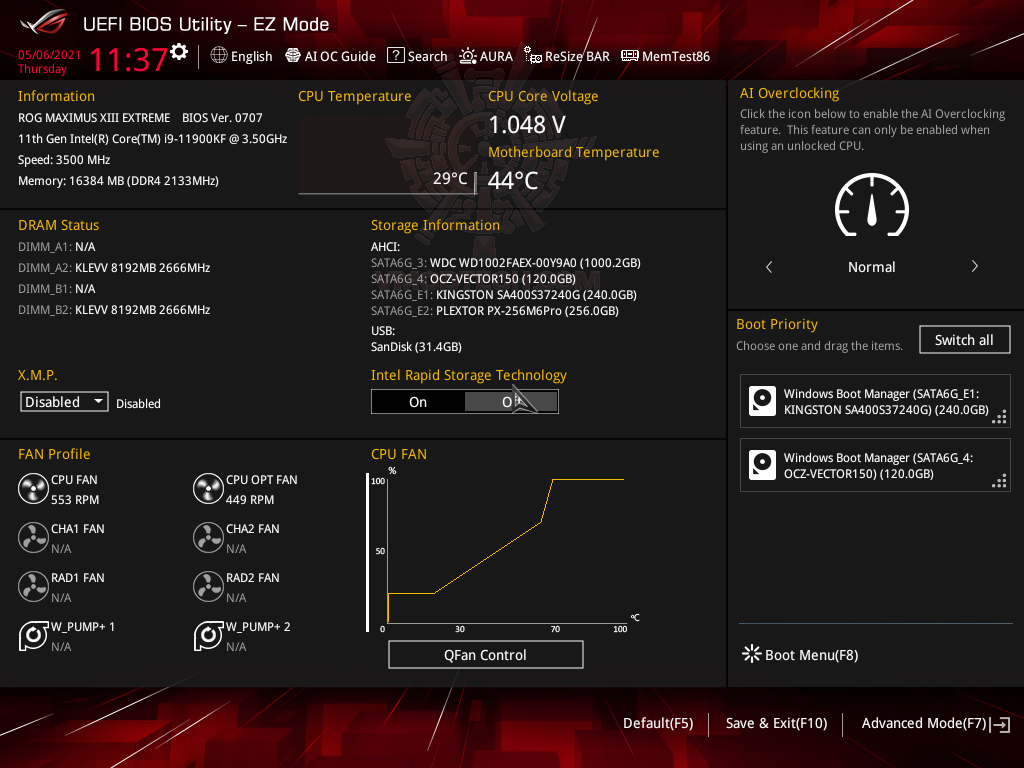Open AI OC Guide icon
Viewport: 1024px width, 768px height.
tap(293, 56)
